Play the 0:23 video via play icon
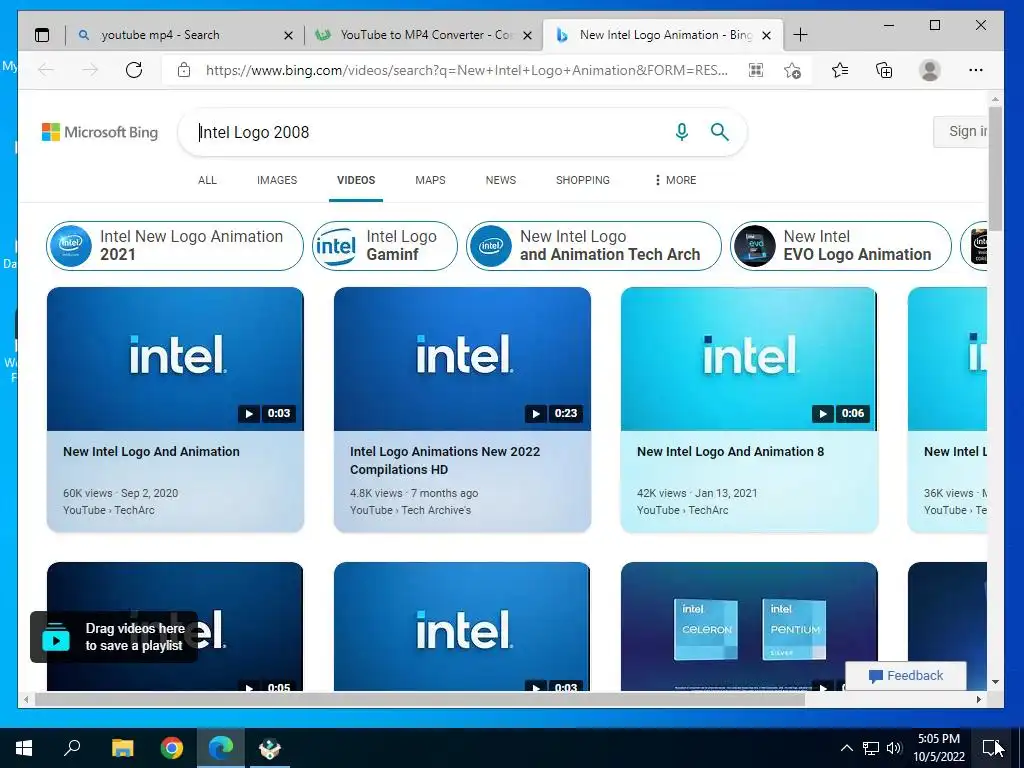The image size is (1024, 768). coord(536,413)
